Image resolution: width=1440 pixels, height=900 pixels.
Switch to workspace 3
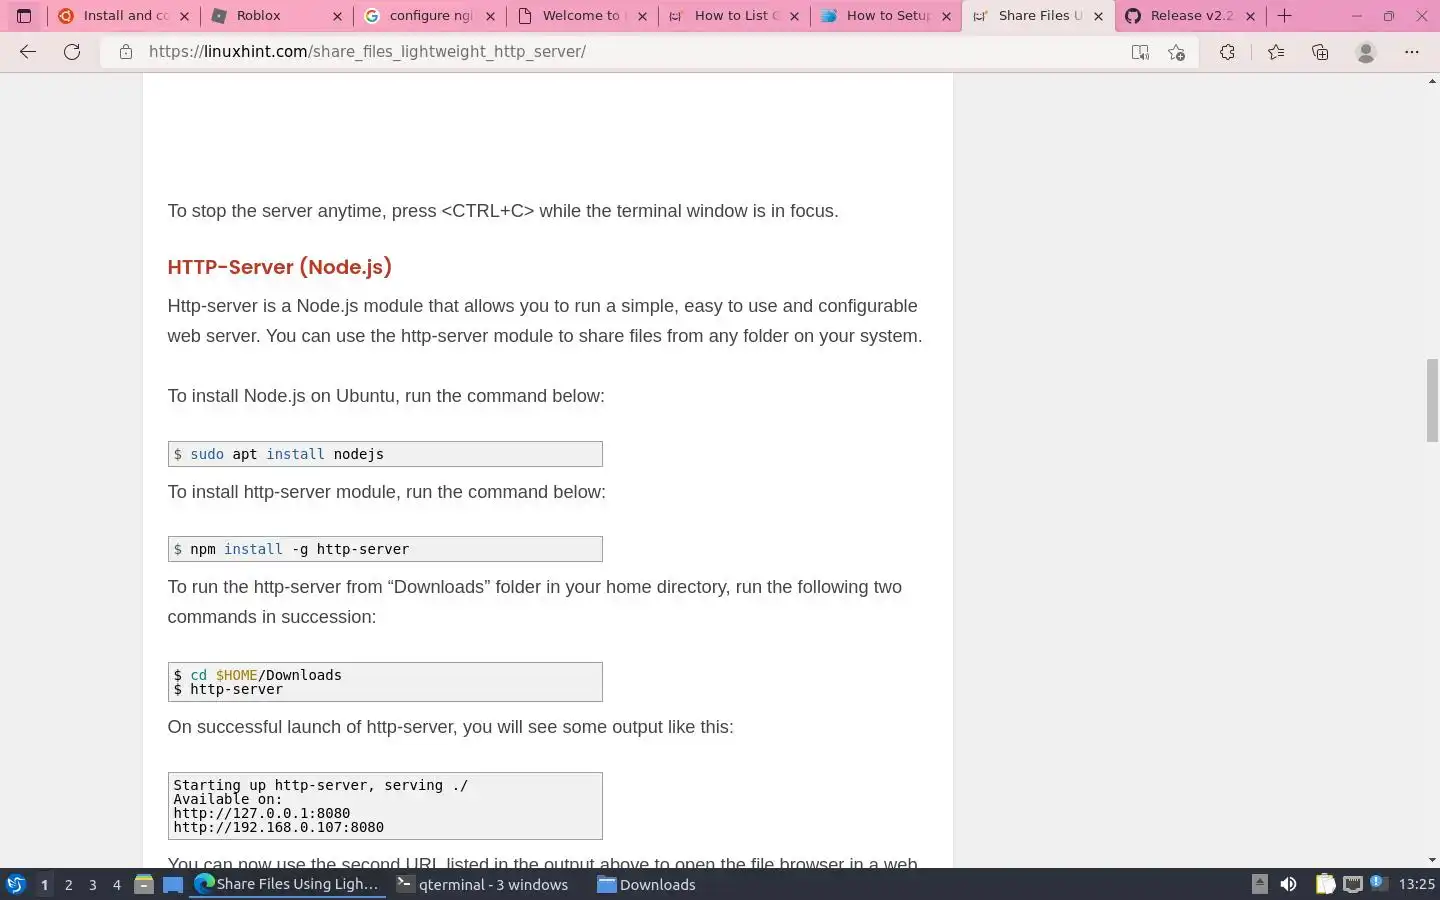pos(92,885)
